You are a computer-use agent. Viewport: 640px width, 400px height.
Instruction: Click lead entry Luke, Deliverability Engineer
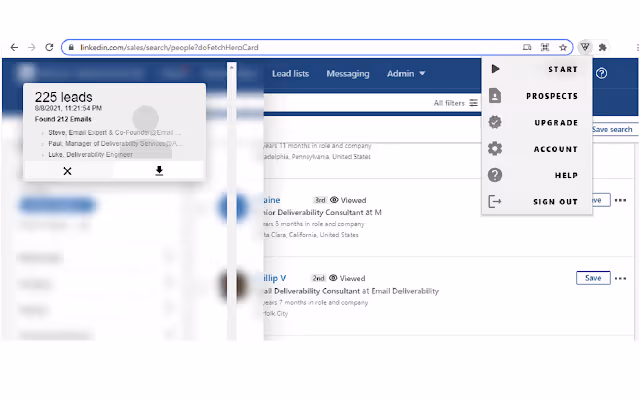point(90,155)
